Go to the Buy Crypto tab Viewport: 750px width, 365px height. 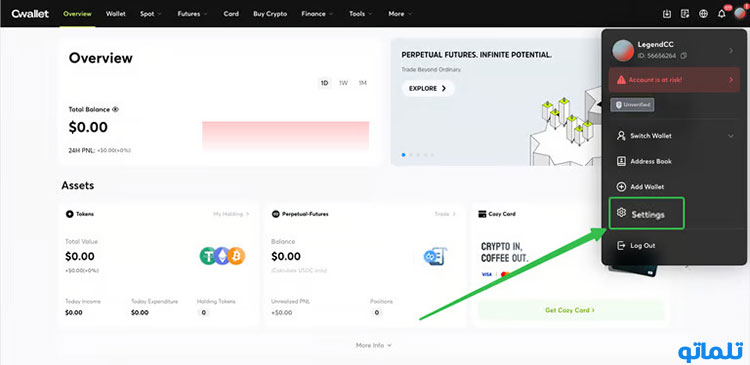coord(270,14)
